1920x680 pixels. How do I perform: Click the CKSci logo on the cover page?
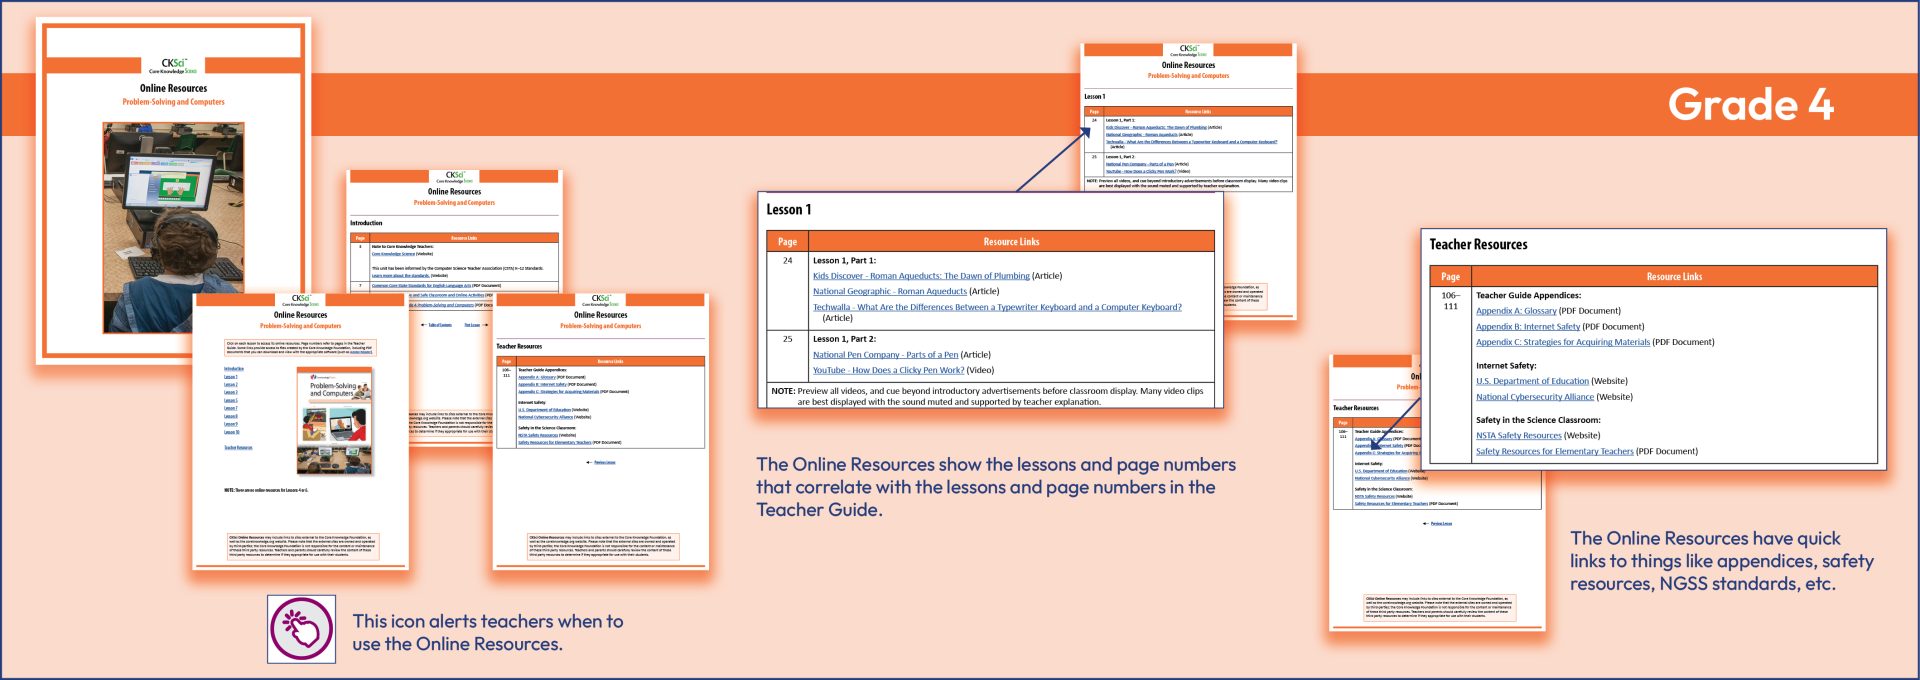coord(173,65)
